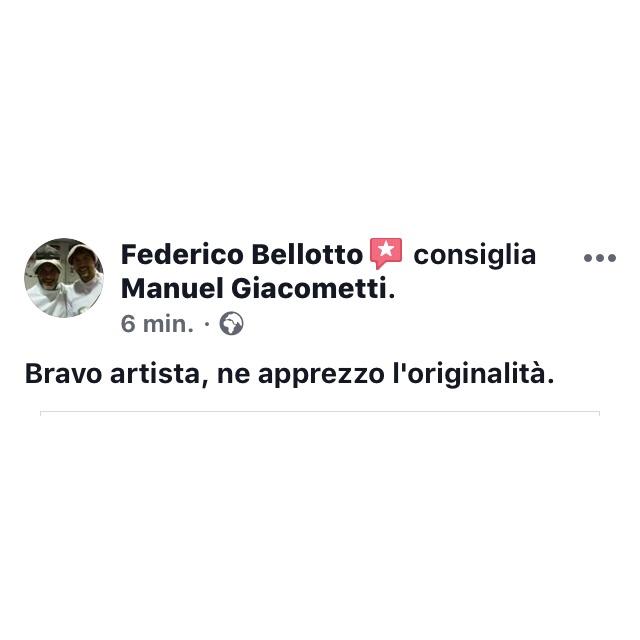Click the surname 'Bellotto' in the header
The width and height of the screenshot is (640, 640).
pyautogui.click(x=307, y=254)
